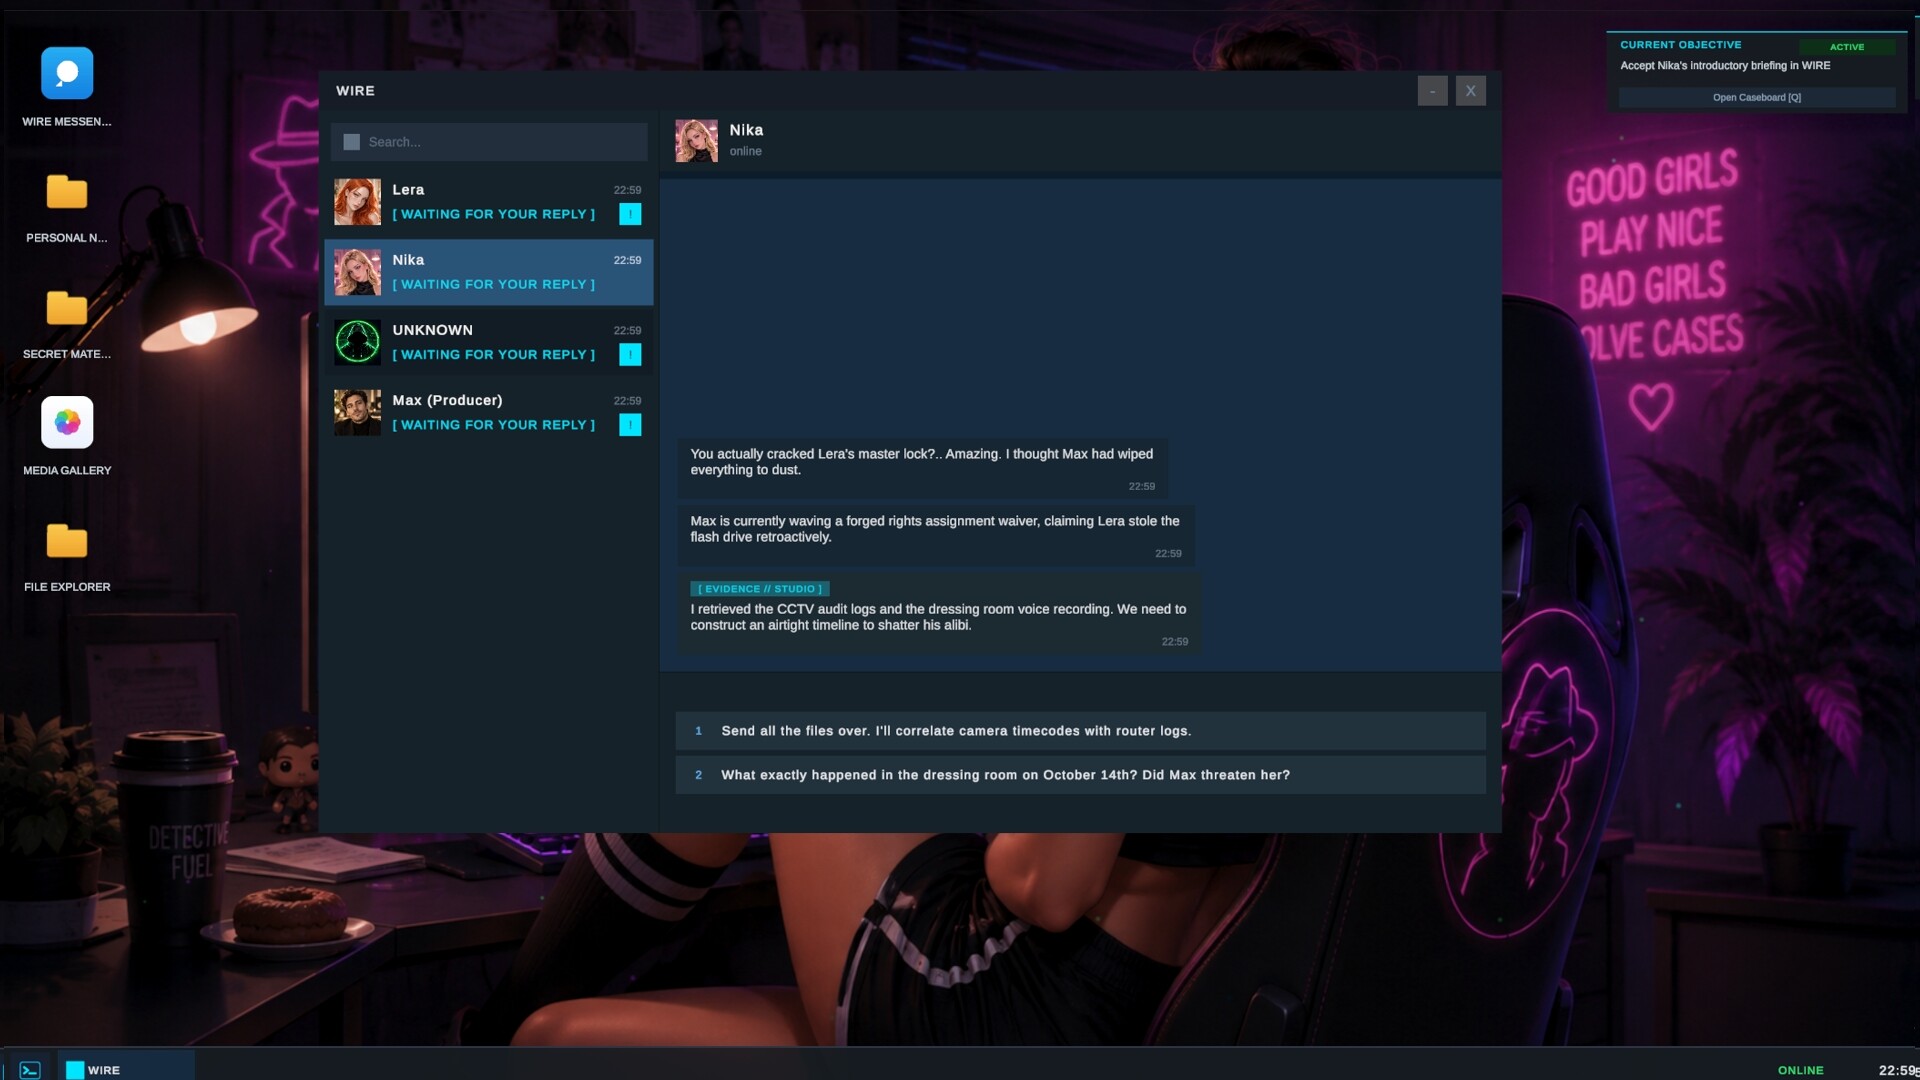Open the Wire Messenger desktop icon

67,74
